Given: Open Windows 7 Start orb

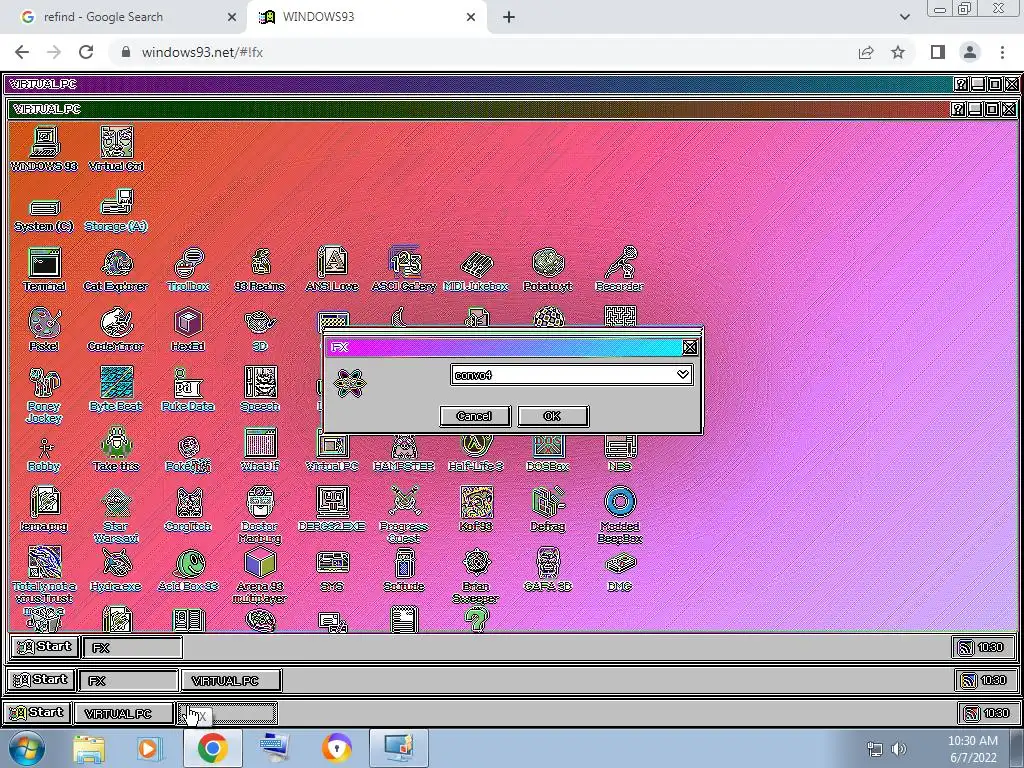Looking at the screenshot, I should coord(27,748).
